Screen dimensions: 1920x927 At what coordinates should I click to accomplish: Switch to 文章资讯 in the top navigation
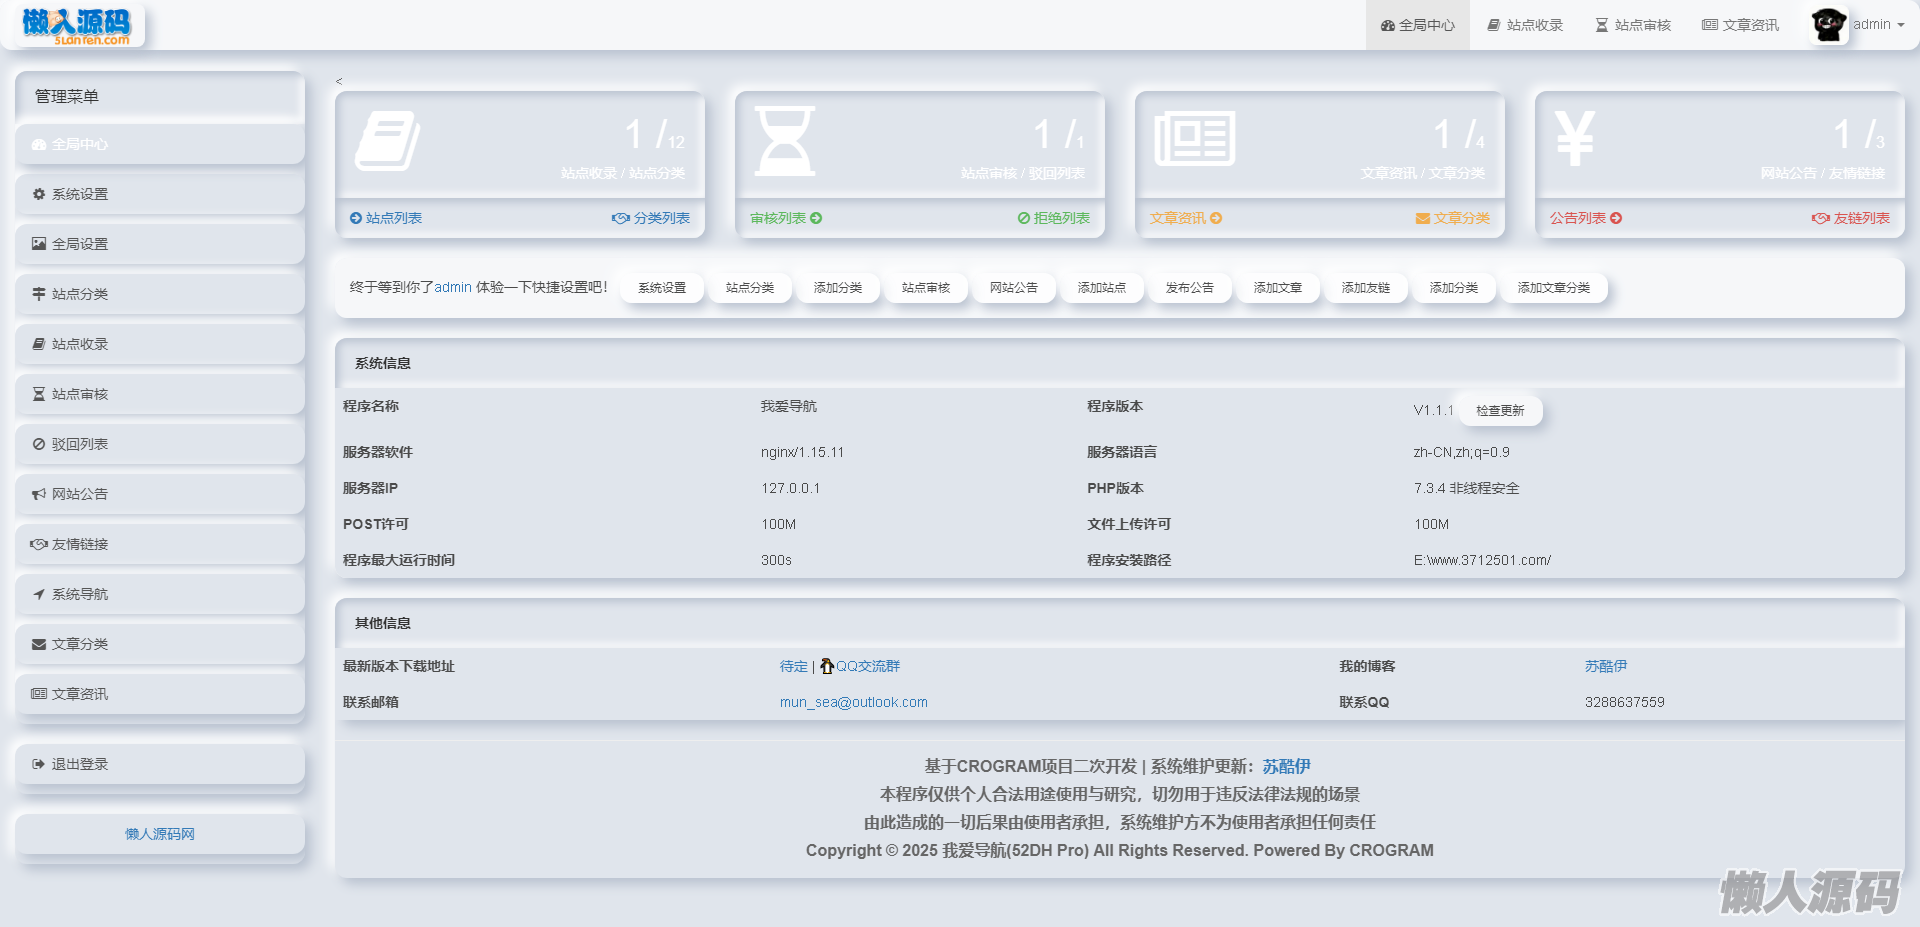[1740, 25]
